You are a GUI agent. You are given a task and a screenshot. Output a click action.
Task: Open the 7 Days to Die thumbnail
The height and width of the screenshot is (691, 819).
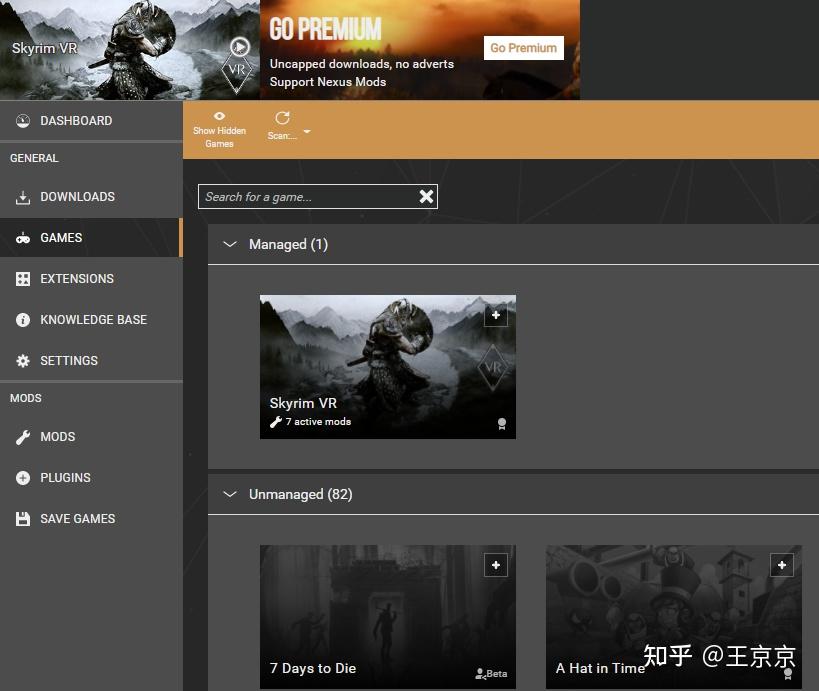click(x=388, y=617)
